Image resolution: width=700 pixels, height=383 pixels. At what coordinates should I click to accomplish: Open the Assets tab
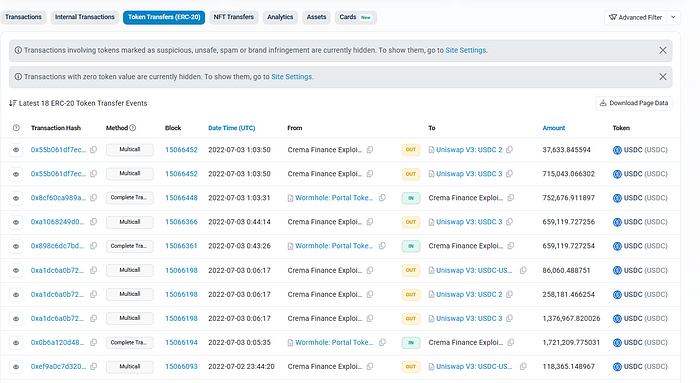tap(316, 17)
